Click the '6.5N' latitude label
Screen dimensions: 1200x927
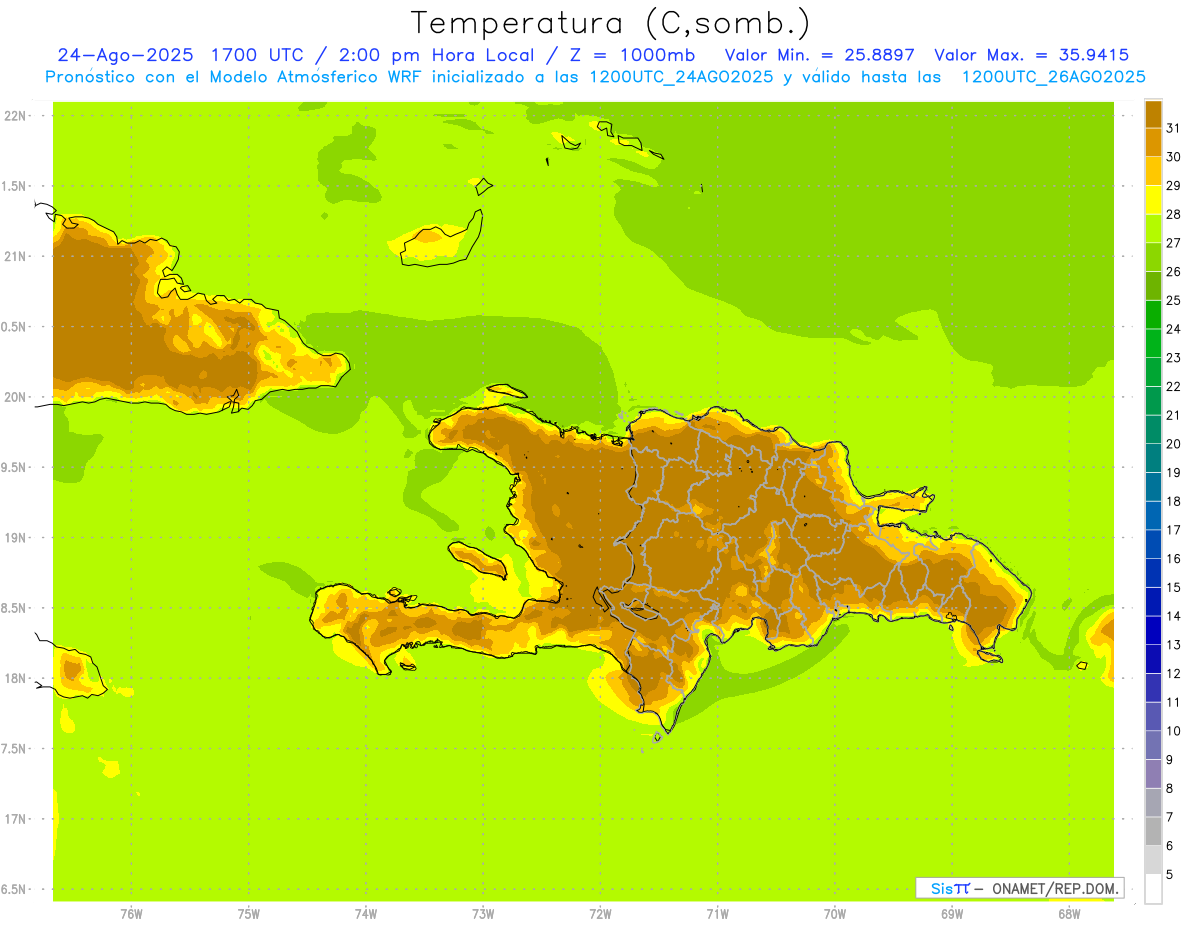15,889
